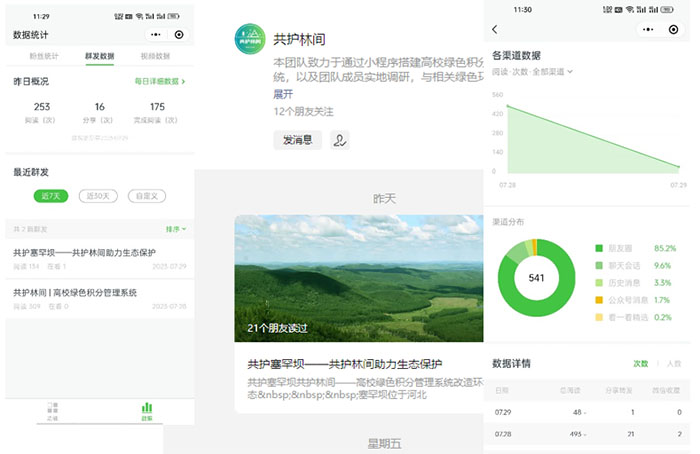700x454 pixels.
Task: Open the 每日详细数据 link
Action: click(x=160, y=81)
